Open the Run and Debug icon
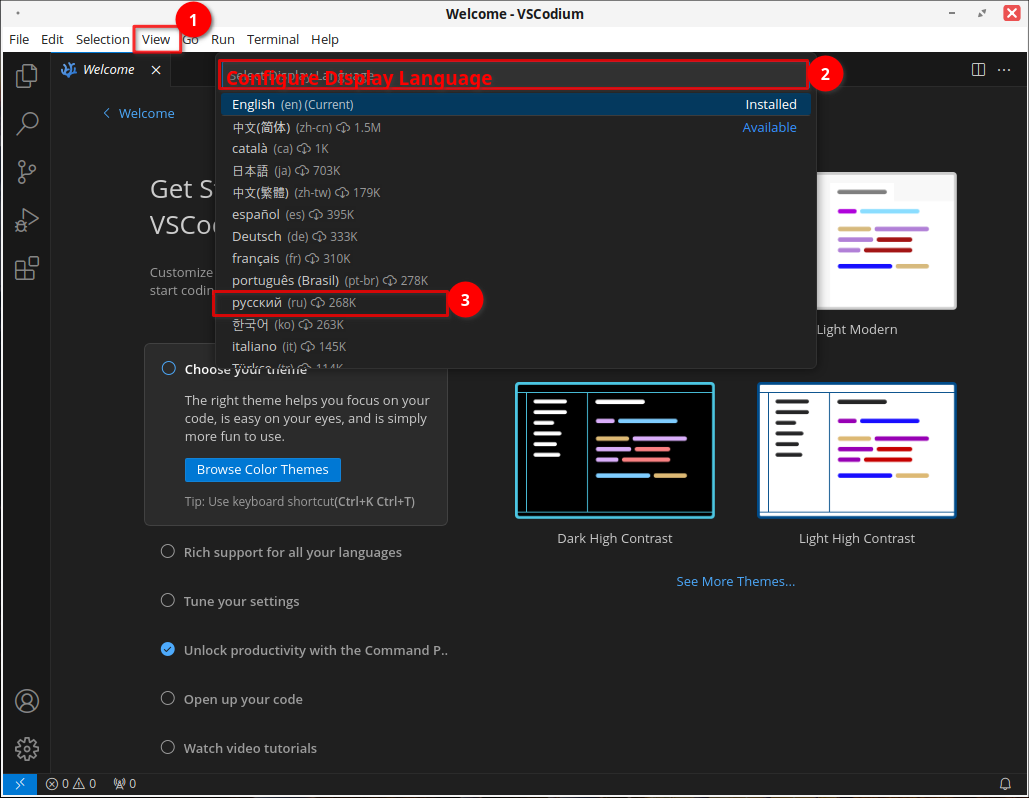Viewport: 1029px width, 798px height. tap(27, 220)
